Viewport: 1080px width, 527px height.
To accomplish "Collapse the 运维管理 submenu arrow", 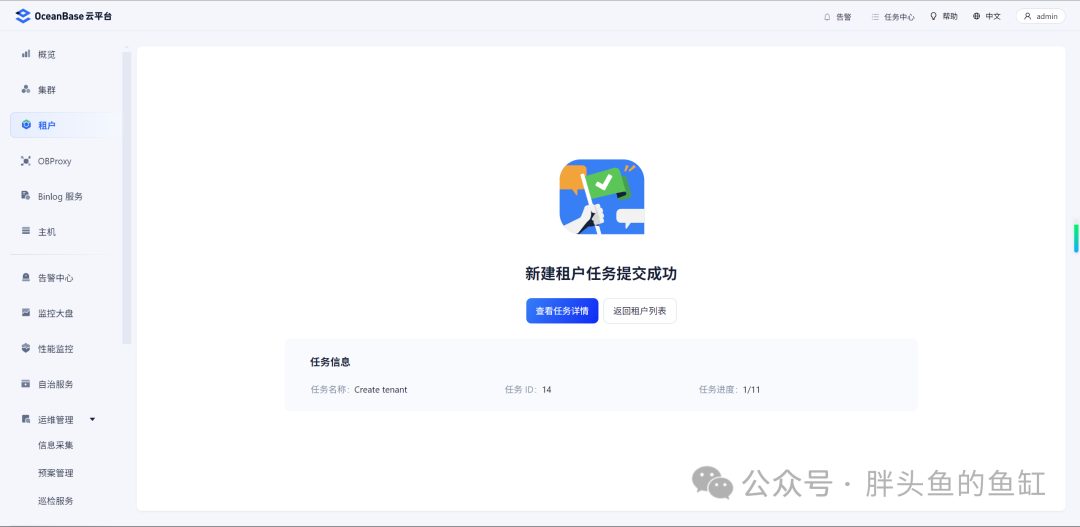I will [x=92, y=420].
